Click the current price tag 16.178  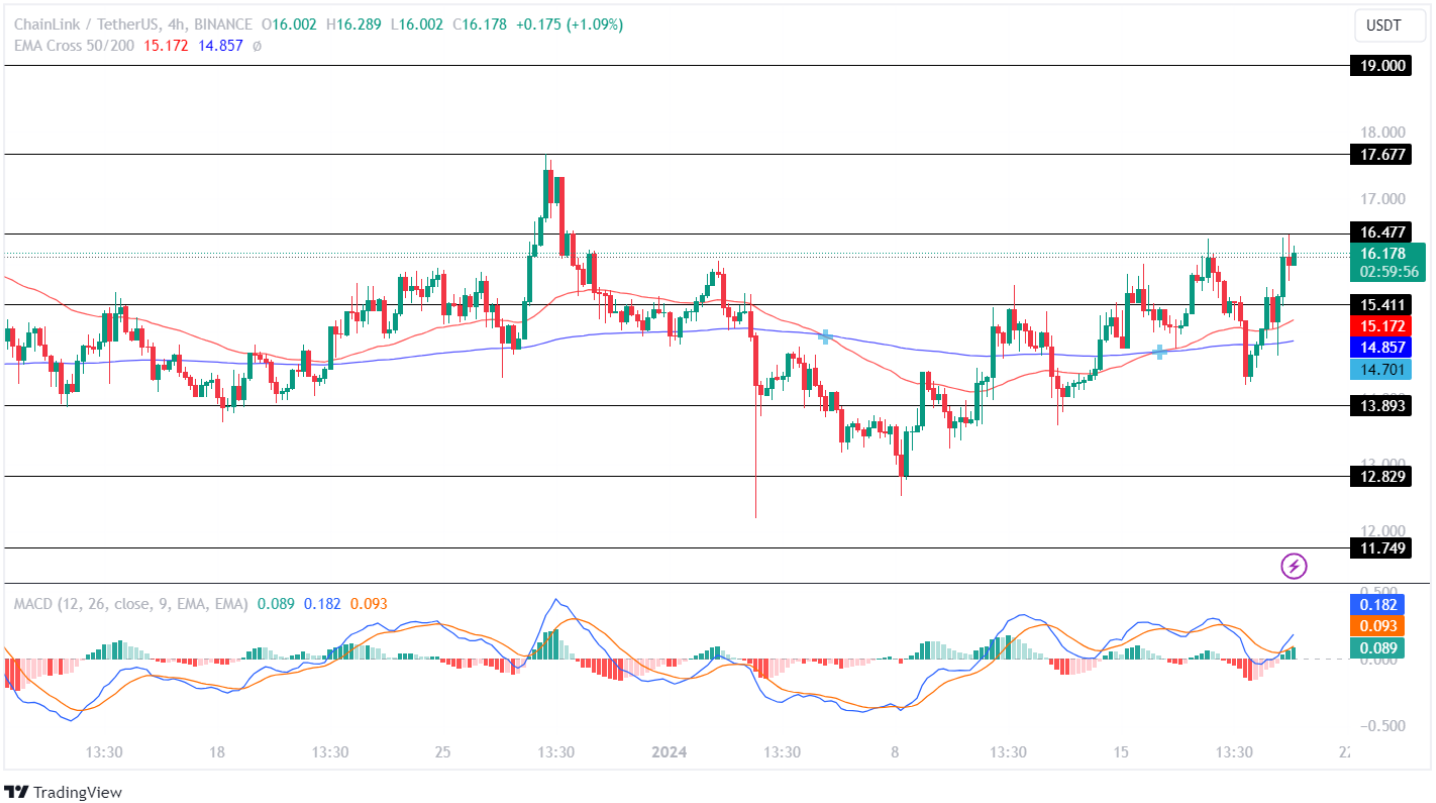pos(1383,253)
